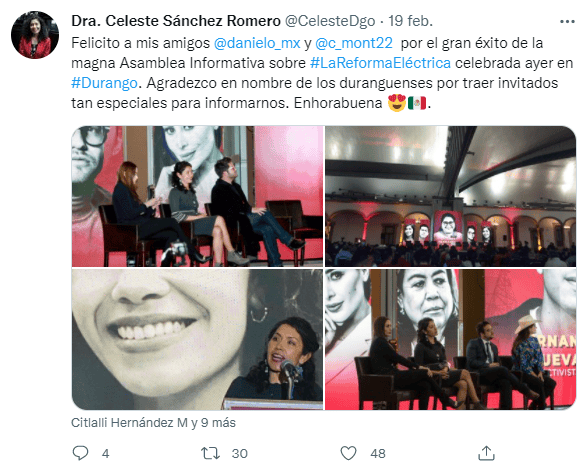View the photo with the cowboy-hat panelist

pos(450,339)
